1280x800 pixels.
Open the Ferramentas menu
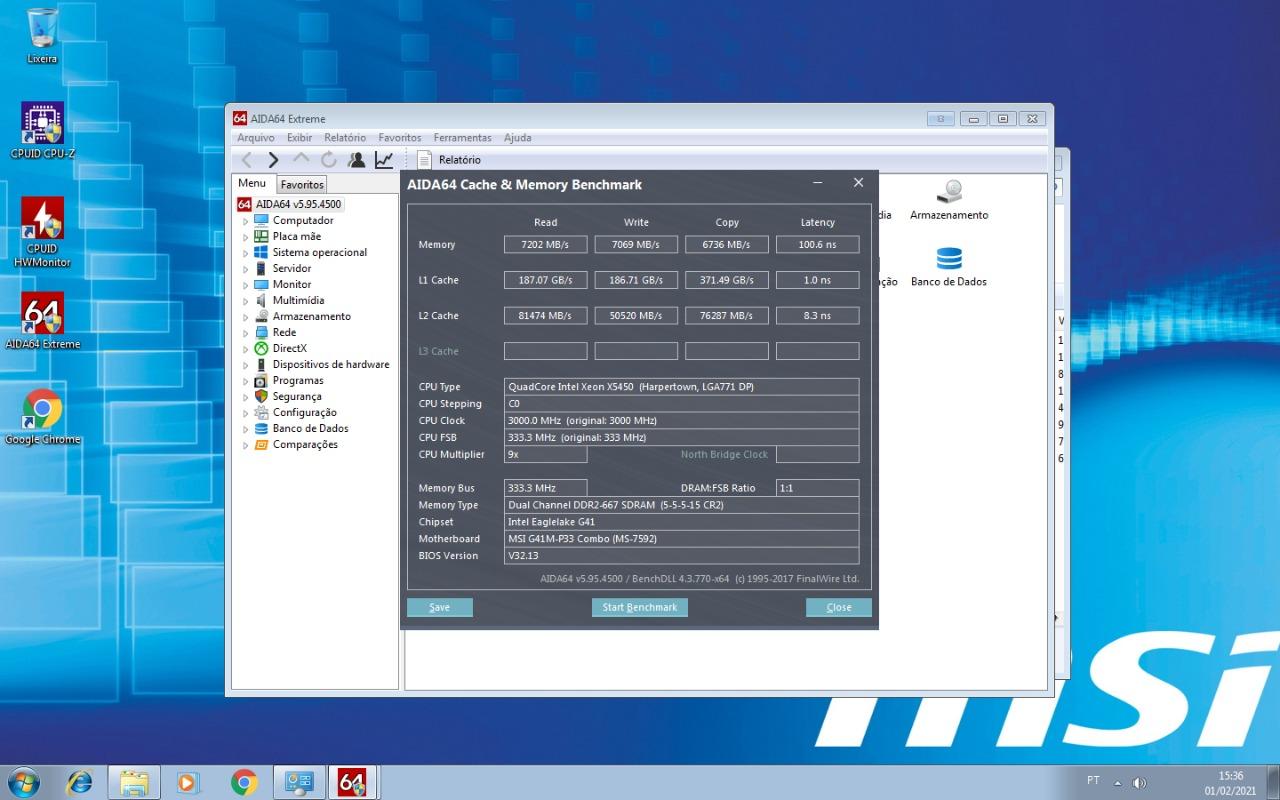(463, 138)
